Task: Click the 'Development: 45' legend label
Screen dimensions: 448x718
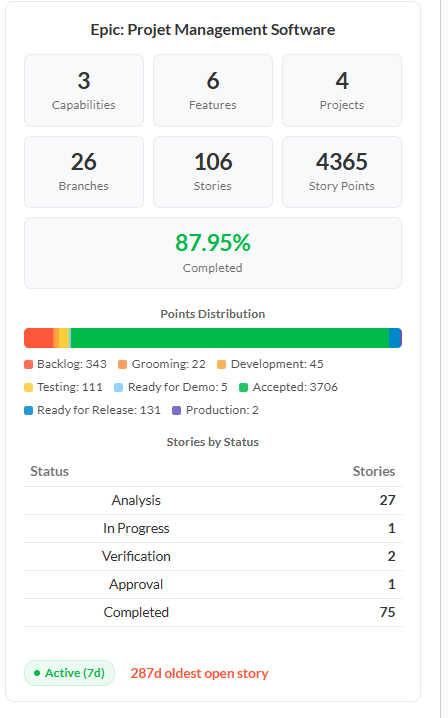Action: click(x=277, y=364)
